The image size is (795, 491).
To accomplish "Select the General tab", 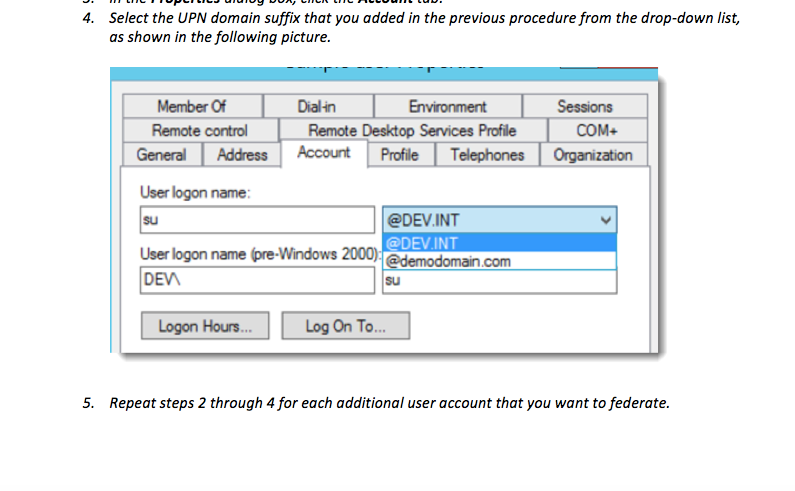I will (x=161, y=155).
